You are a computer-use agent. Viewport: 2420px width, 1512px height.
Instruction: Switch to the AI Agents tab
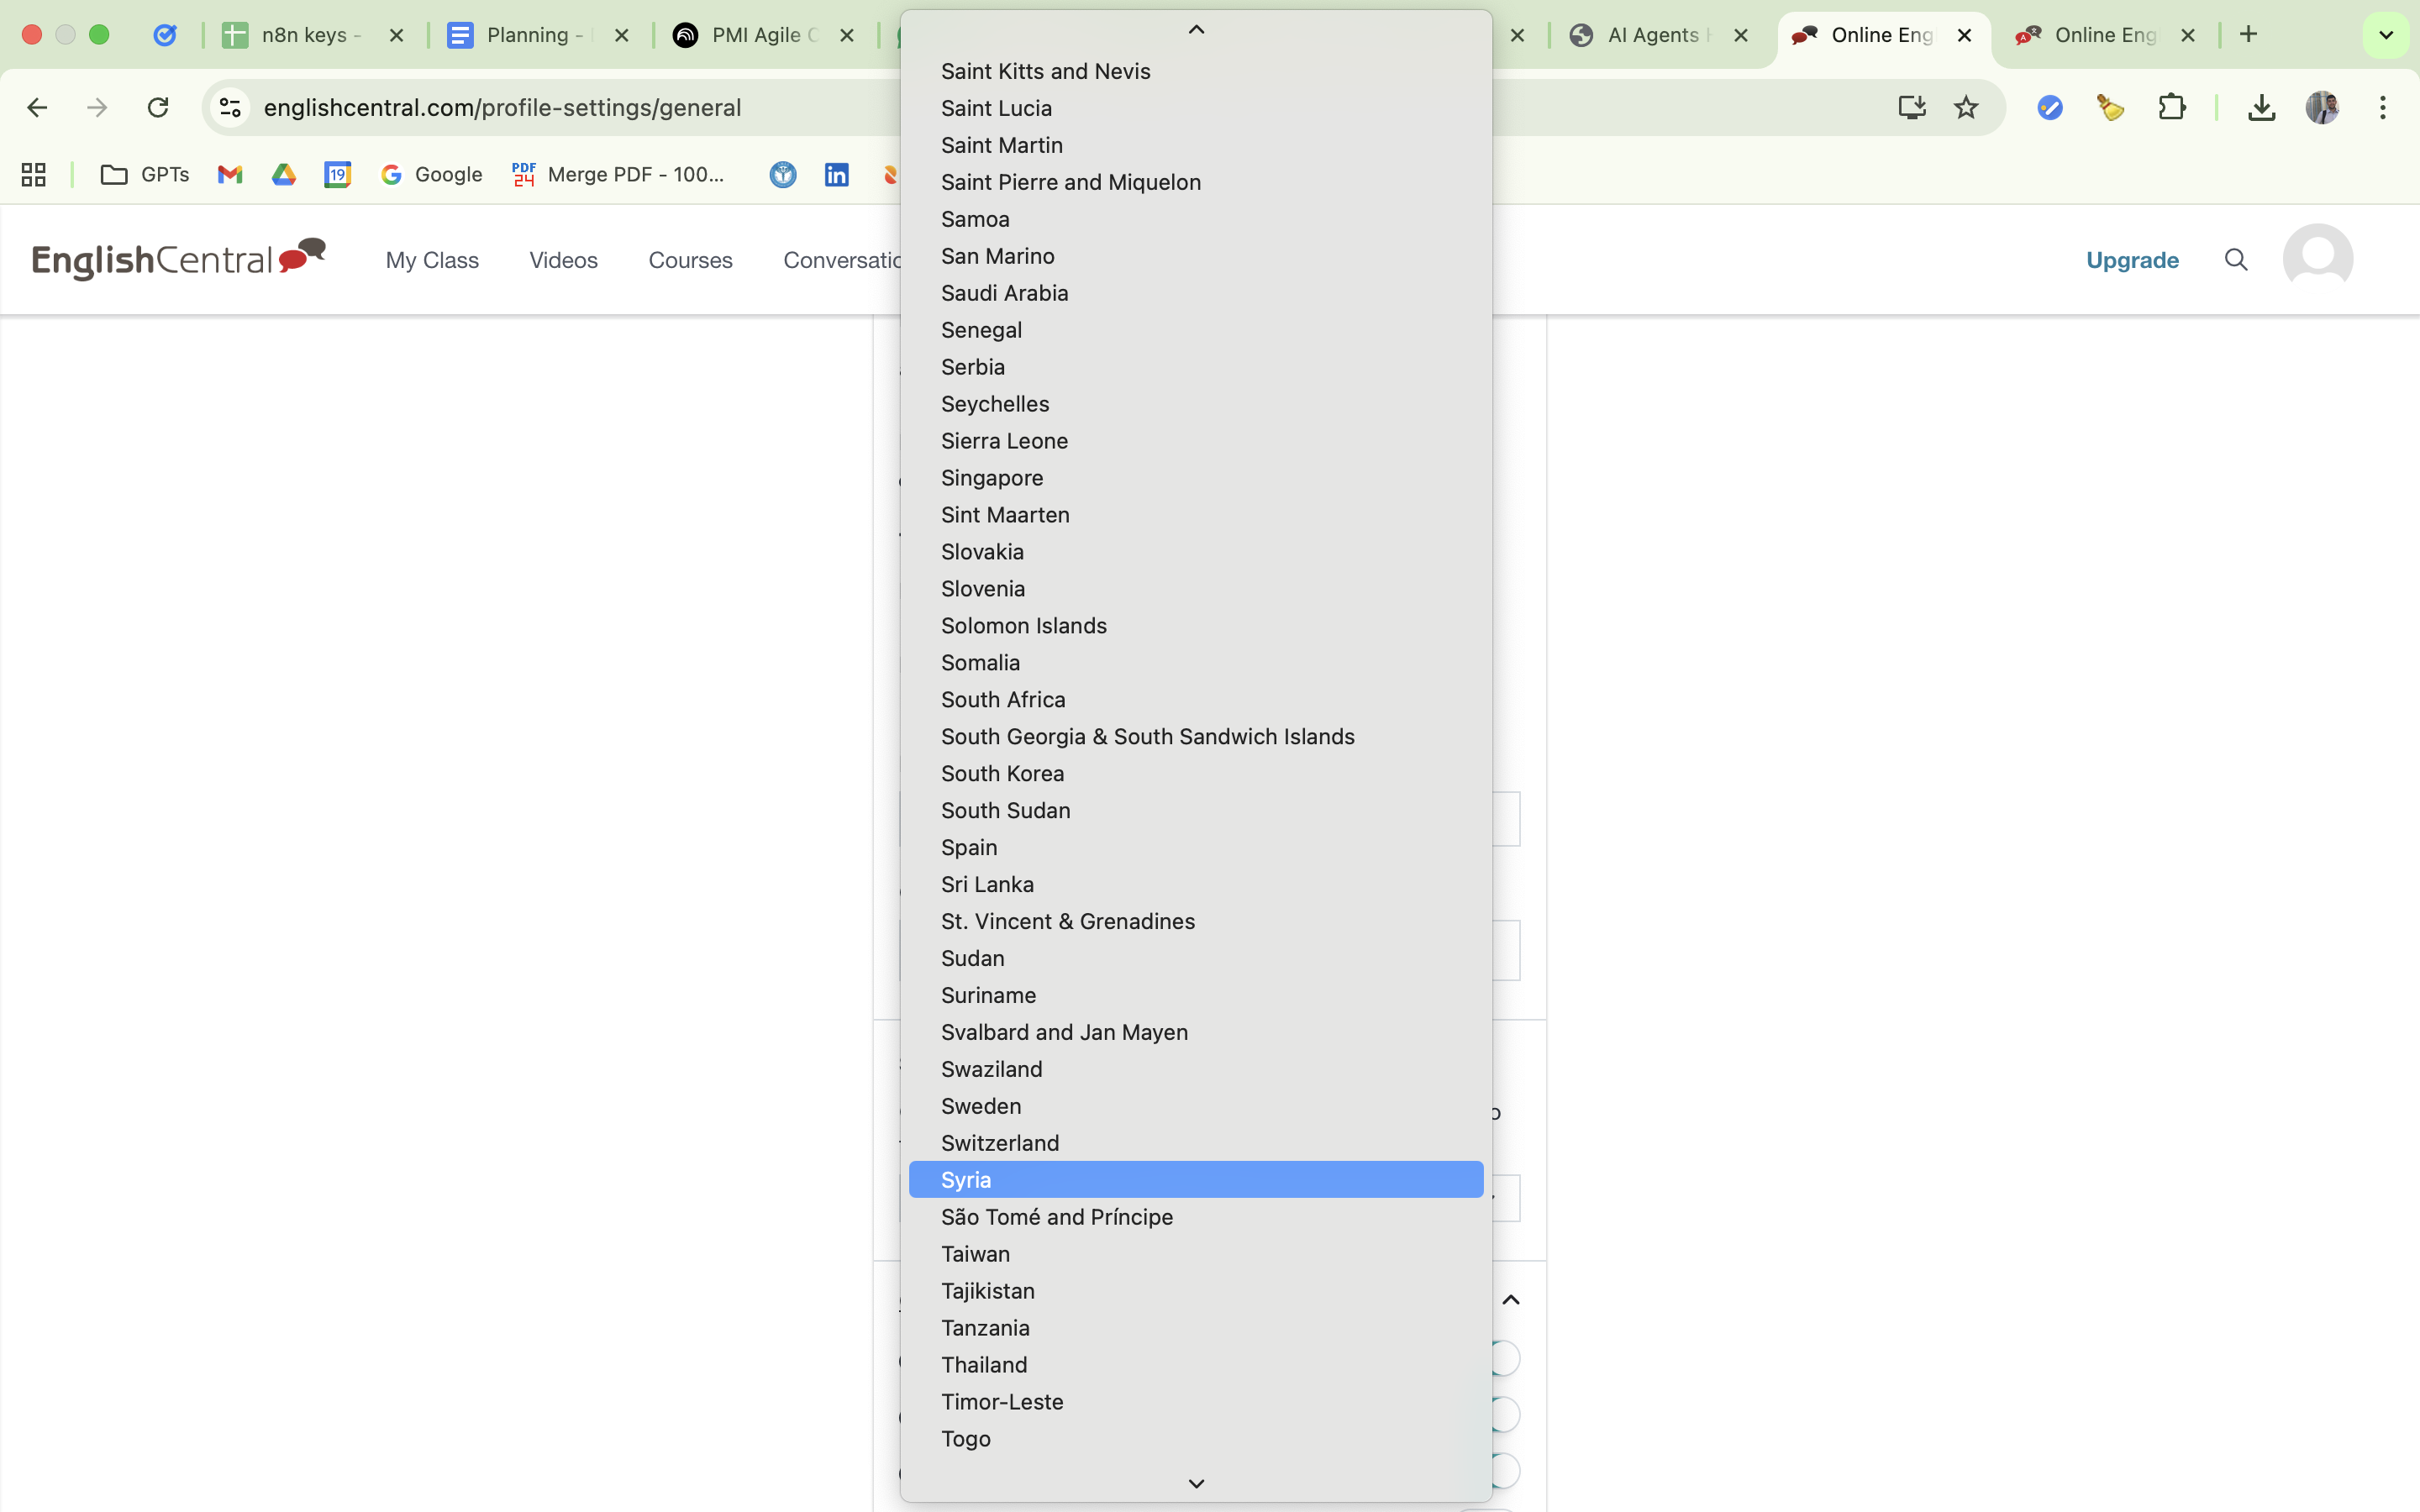pyautogui.click(x=1652, y=35)
